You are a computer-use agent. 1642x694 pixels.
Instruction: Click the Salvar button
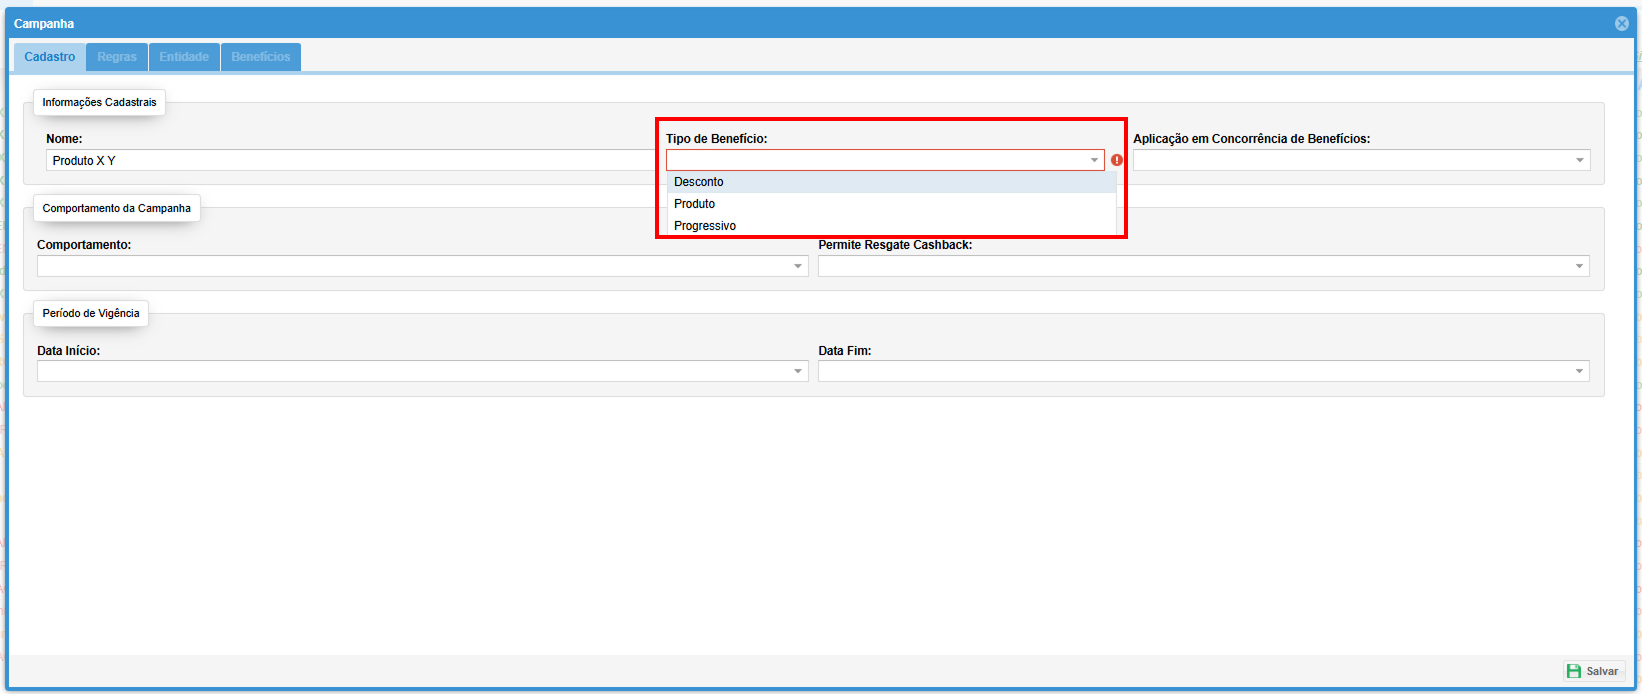tap(1593, 671)
